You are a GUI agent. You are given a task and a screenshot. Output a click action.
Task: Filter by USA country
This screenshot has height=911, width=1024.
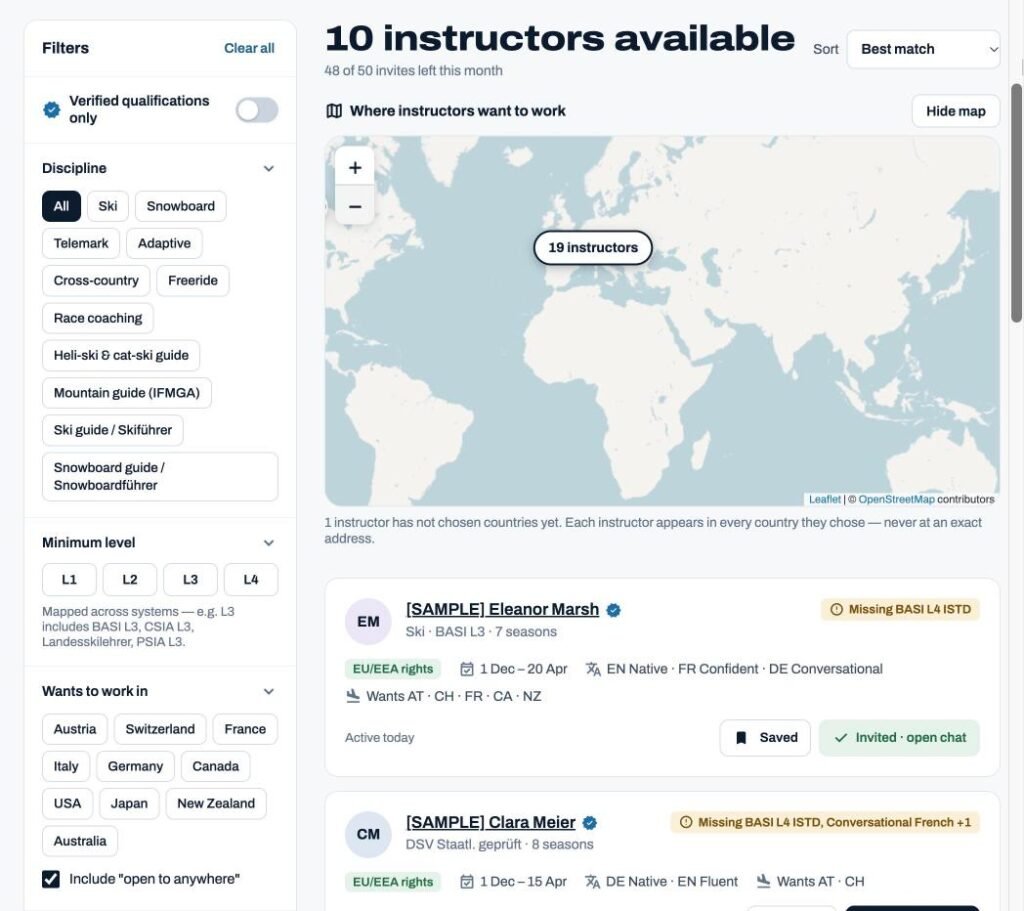67,804
